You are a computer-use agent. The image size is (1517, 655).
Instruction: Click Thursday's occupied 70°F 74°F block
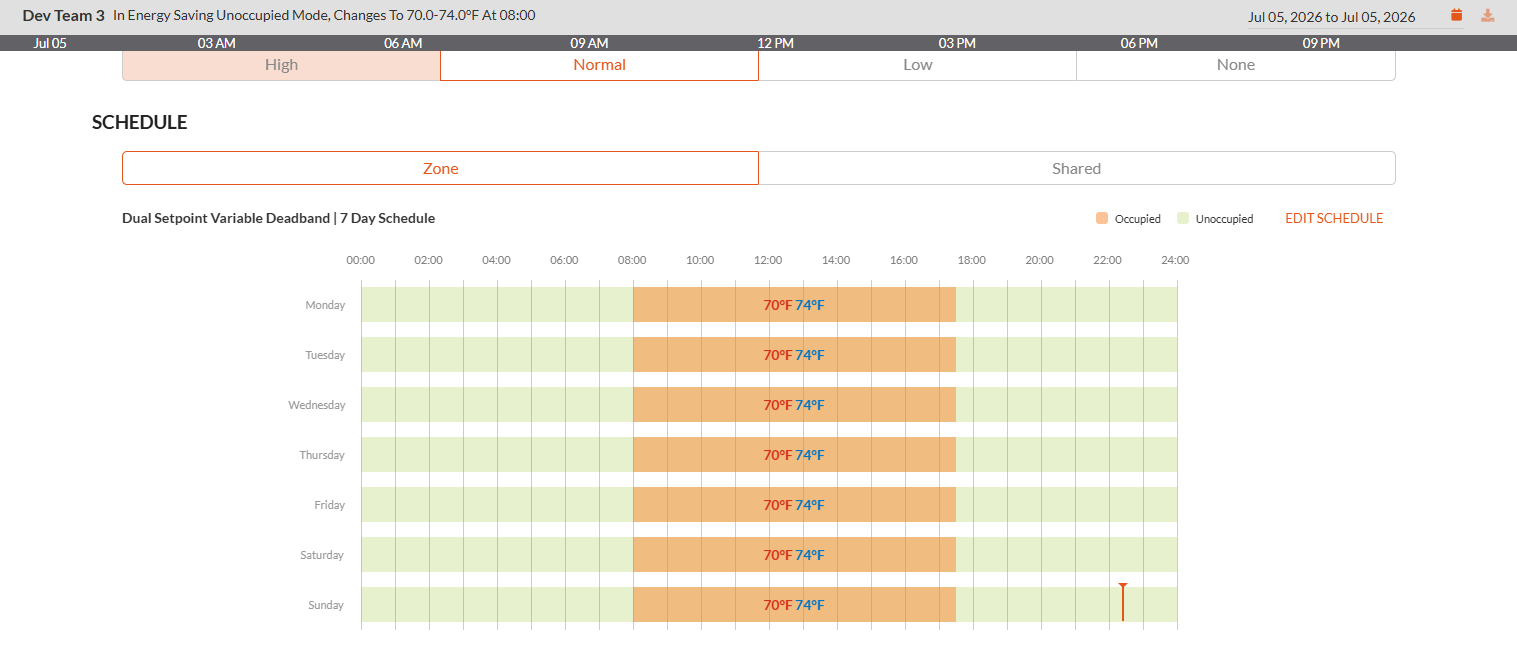click(x=794, y=455)
